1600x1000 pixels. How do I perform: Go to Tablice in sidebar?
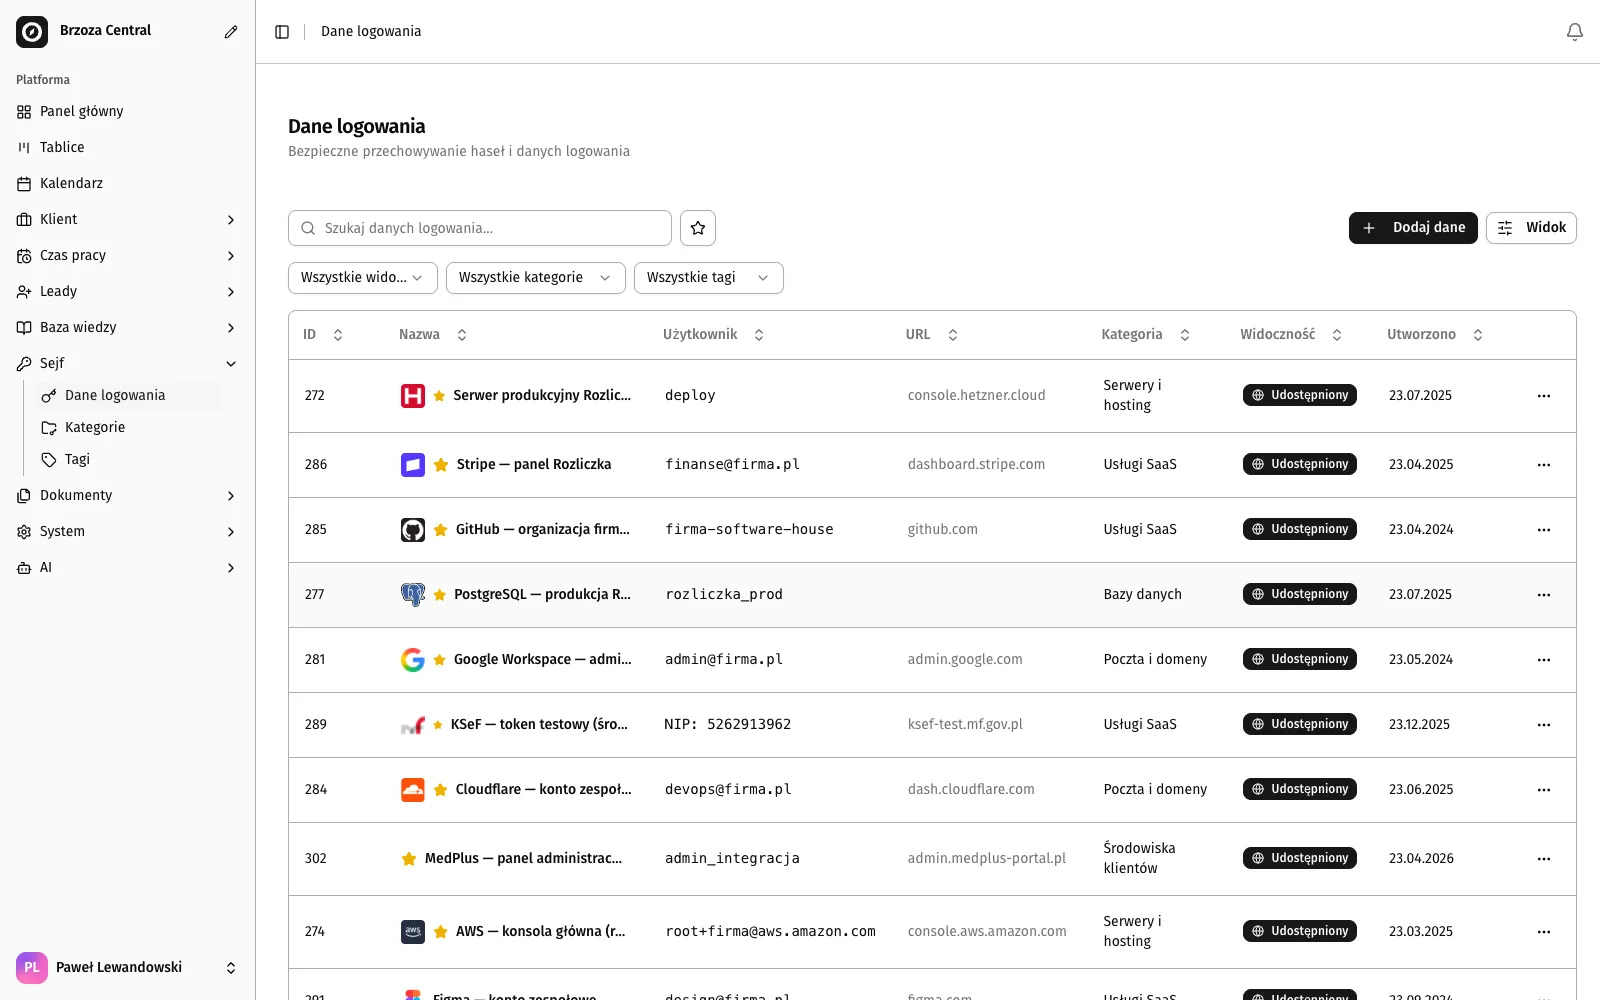click(x=127, y=148)
